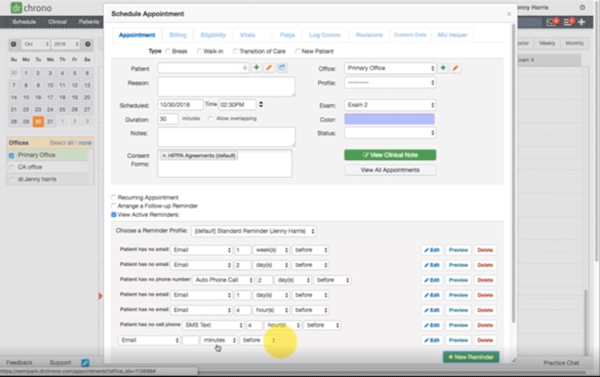The height and width of the screenshot is (377, 600).
Task: Switch to the Billing tab
Action: [178, 35]
